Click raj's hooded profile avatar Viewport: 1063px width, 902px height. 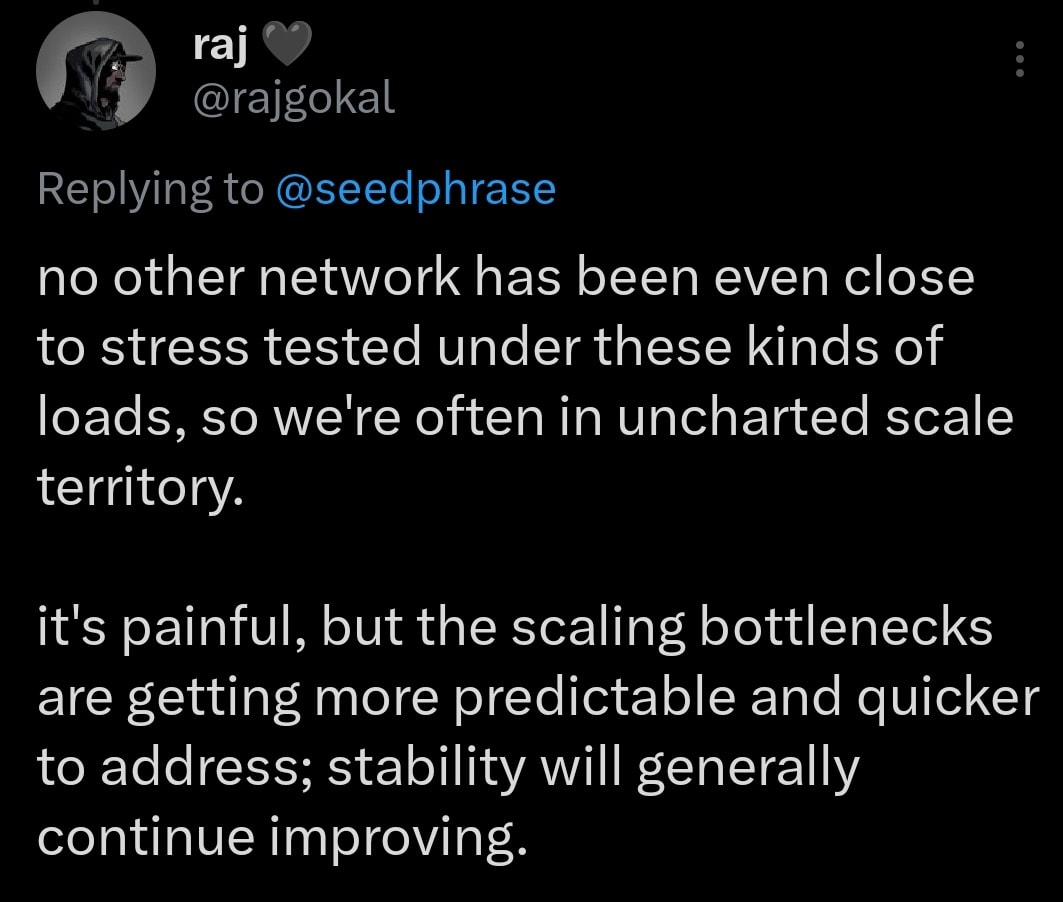[x=96, y=70]
